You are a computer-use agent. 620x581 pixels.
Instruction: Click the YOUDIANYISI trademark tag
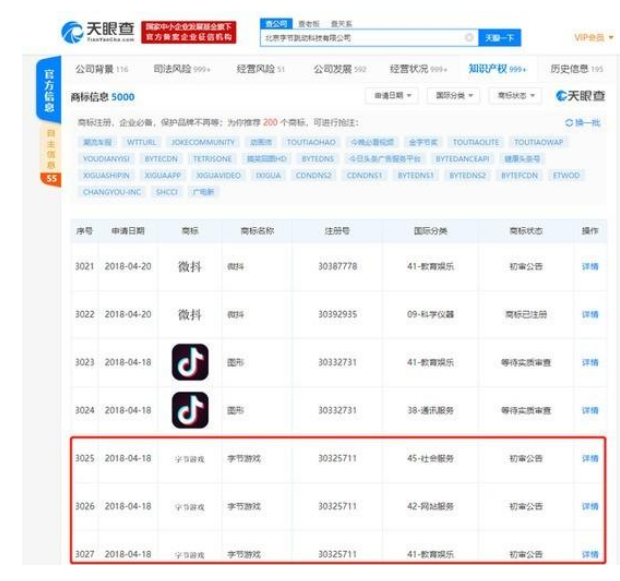pos(106,159)
